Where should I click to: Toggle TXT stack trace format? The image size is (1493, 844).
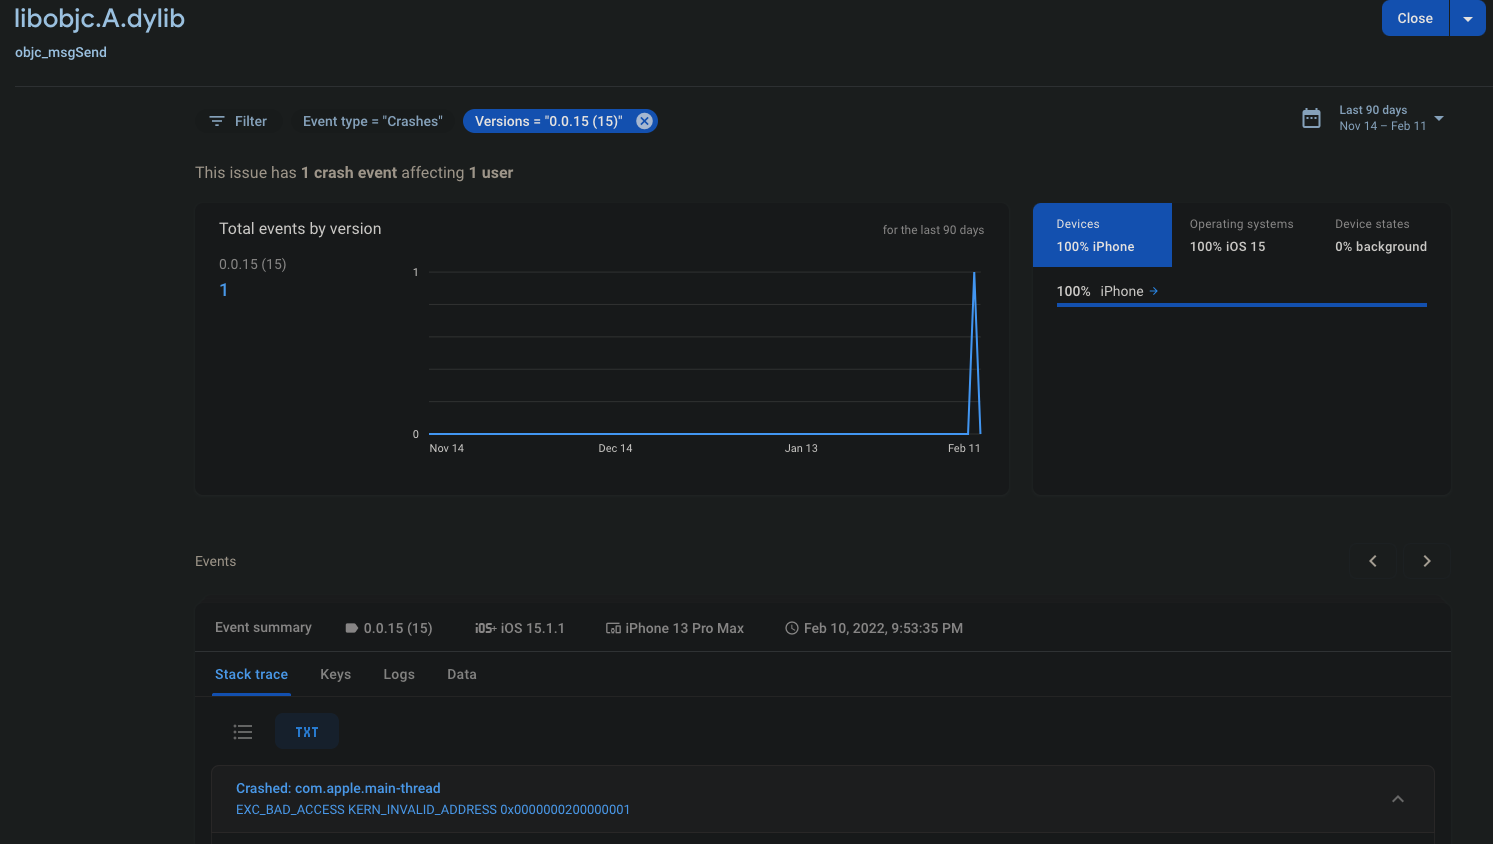click(306, 731)
